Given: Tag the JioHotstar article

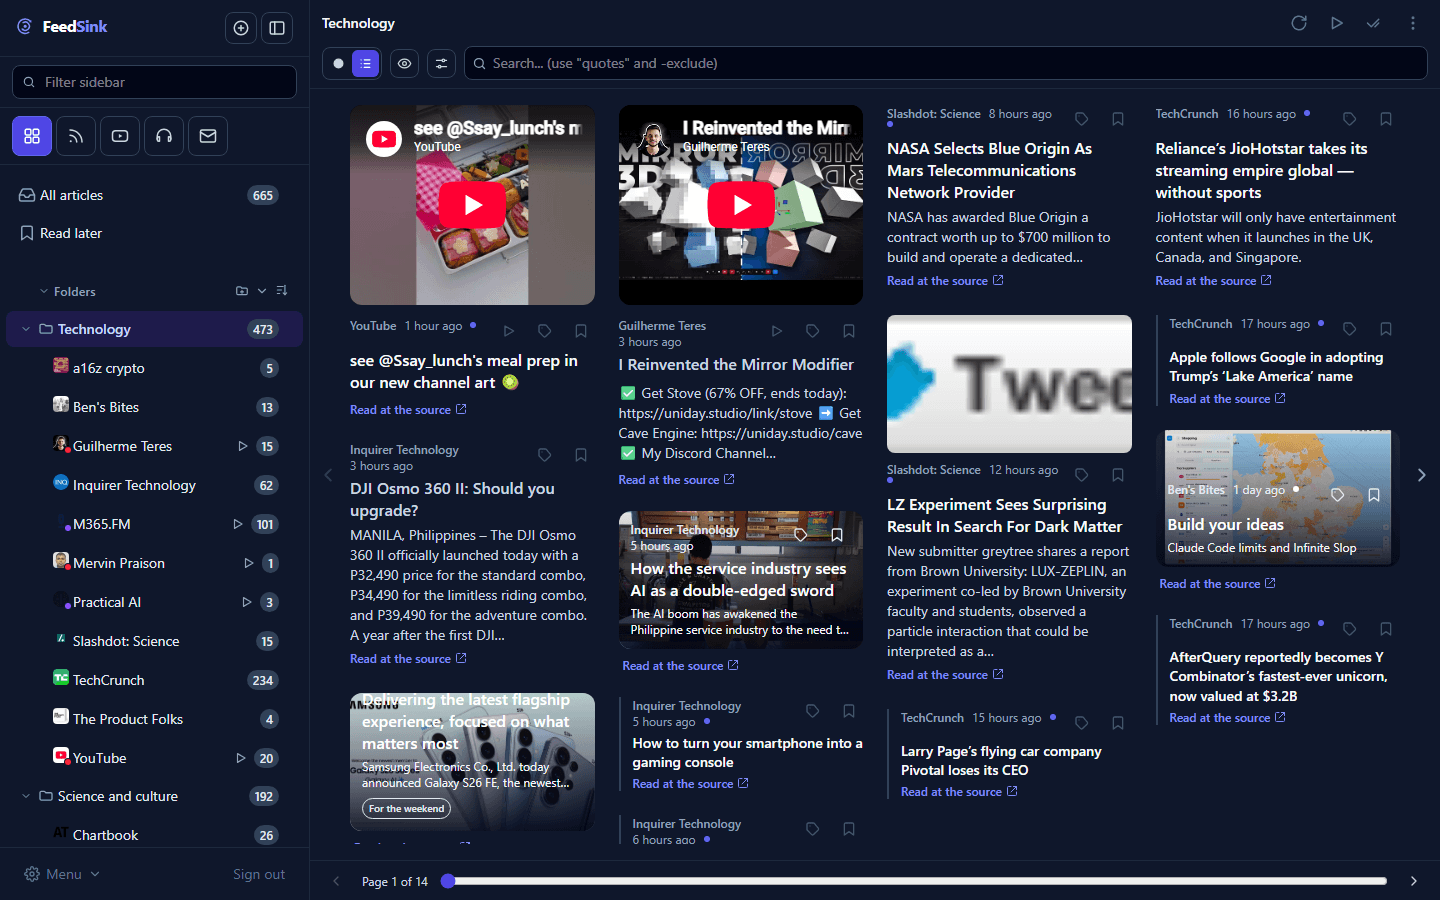Looking at the screenshot, I should coord(1349,119).
